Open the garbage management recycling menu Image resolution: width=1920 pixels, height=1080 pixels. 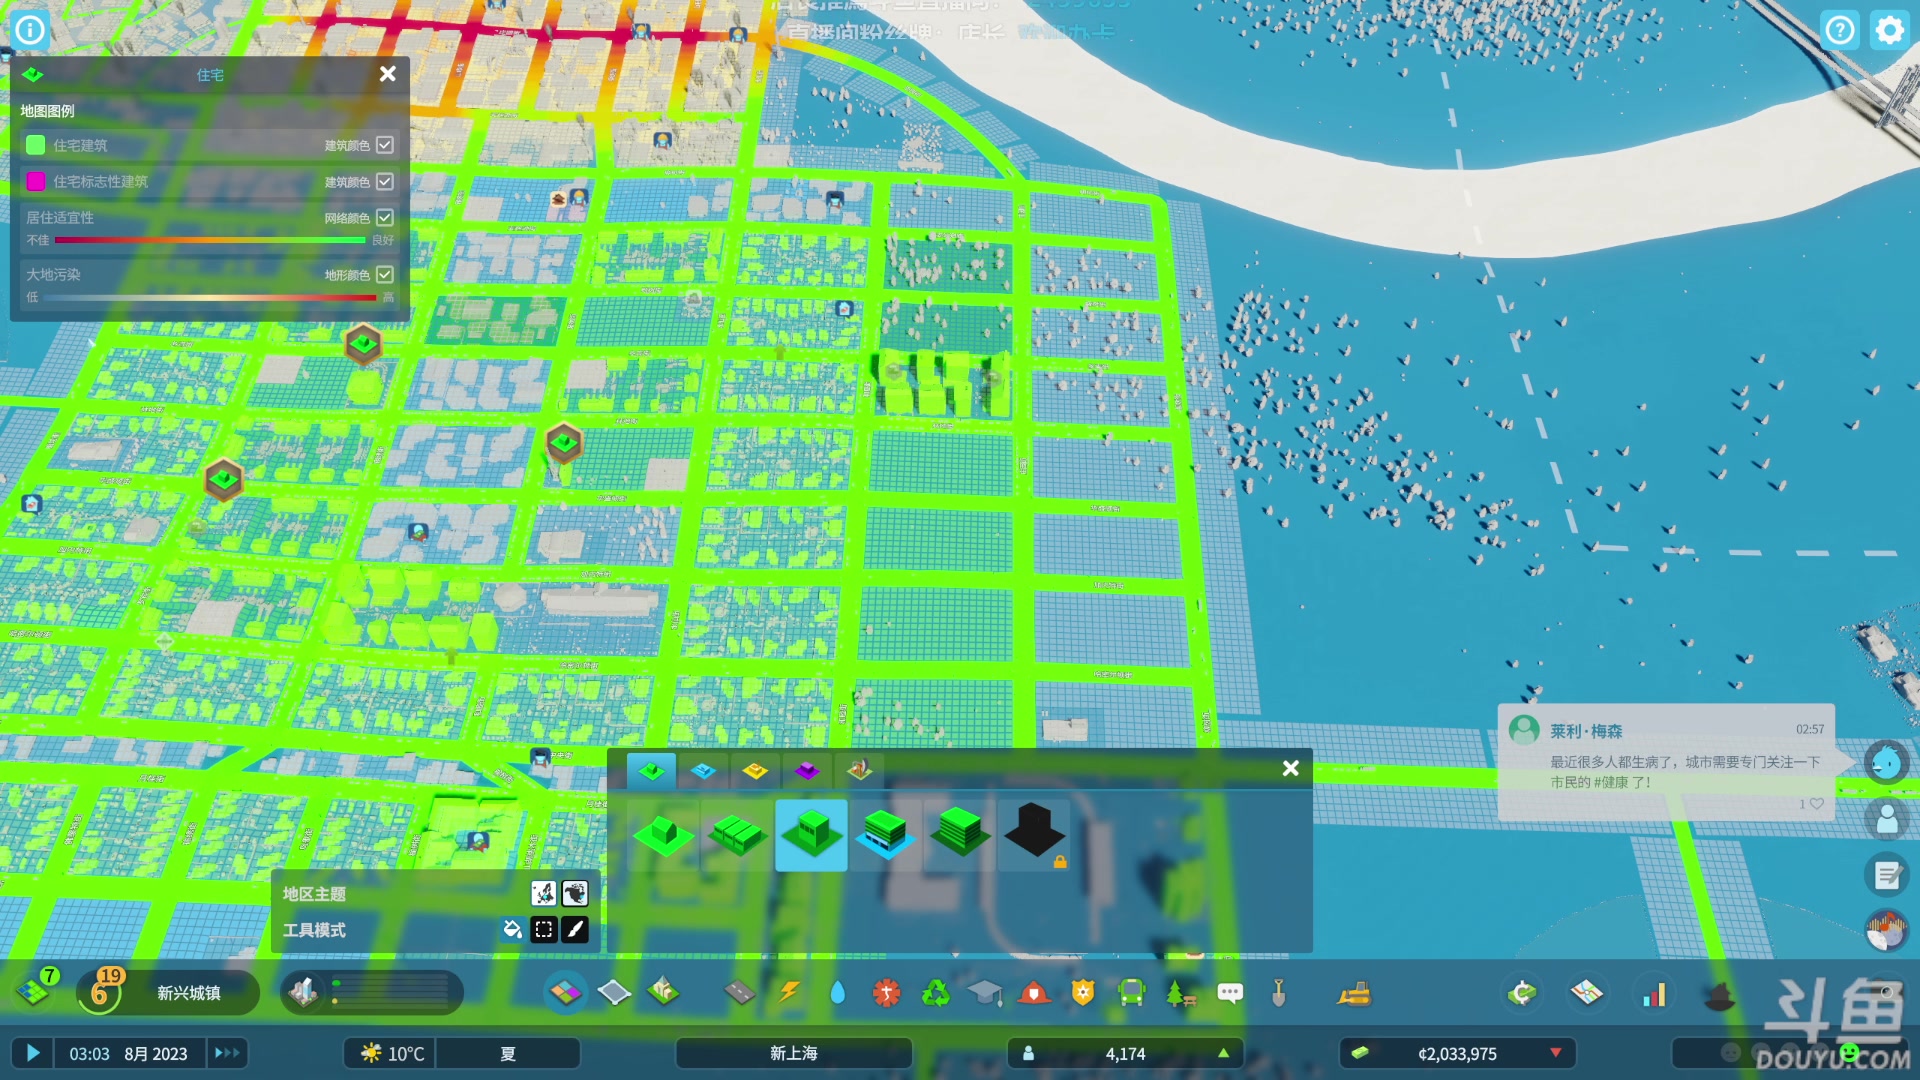coord(936,993)
